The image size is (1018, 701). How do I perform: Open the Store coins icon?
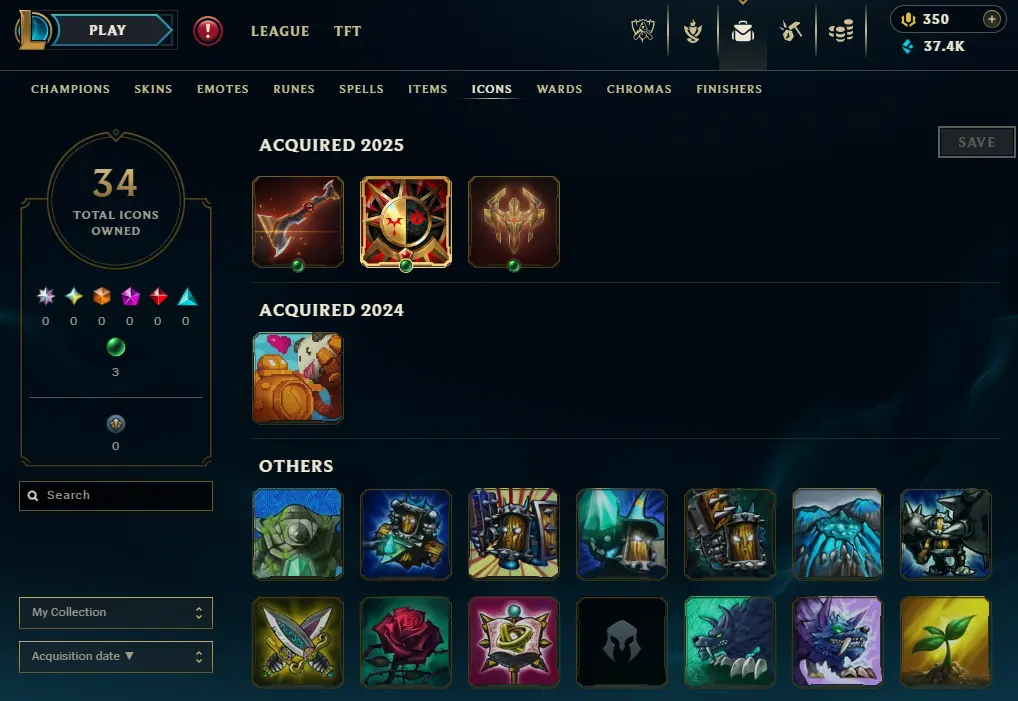841,31
